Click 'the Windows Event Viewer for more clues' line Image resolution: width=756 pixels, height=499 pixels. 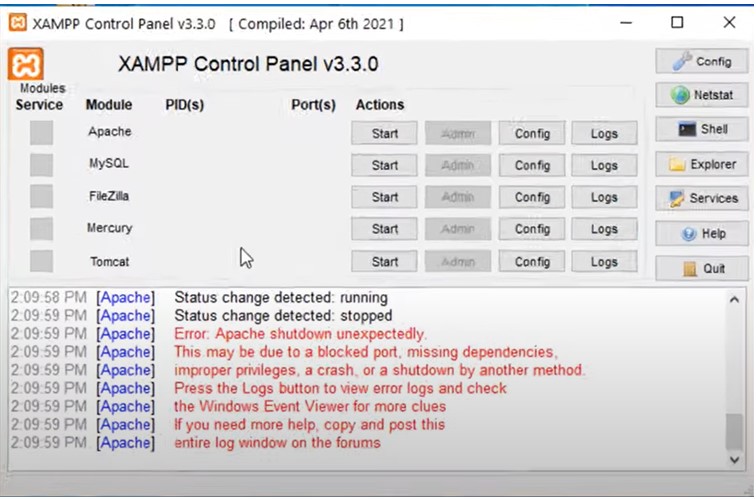point(310,406)
